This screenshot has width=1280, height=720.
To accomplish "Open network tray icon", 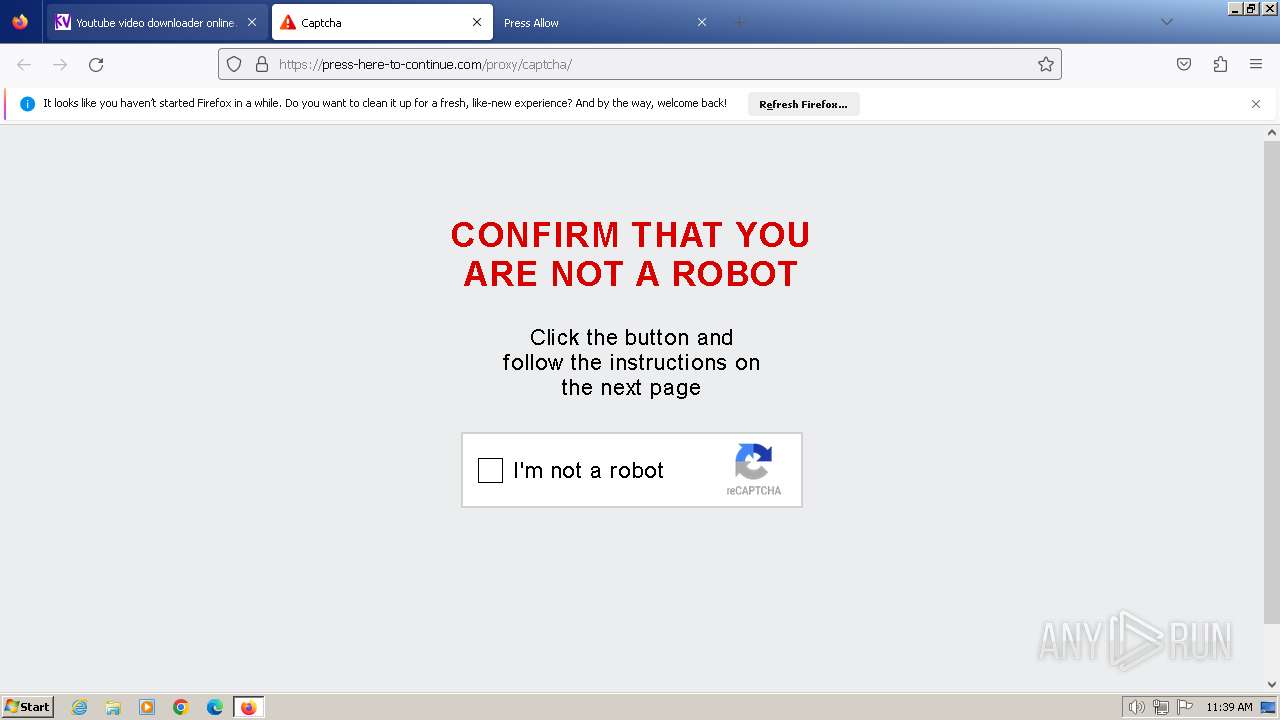I will pyautogui.click(x=1161, y=707).
